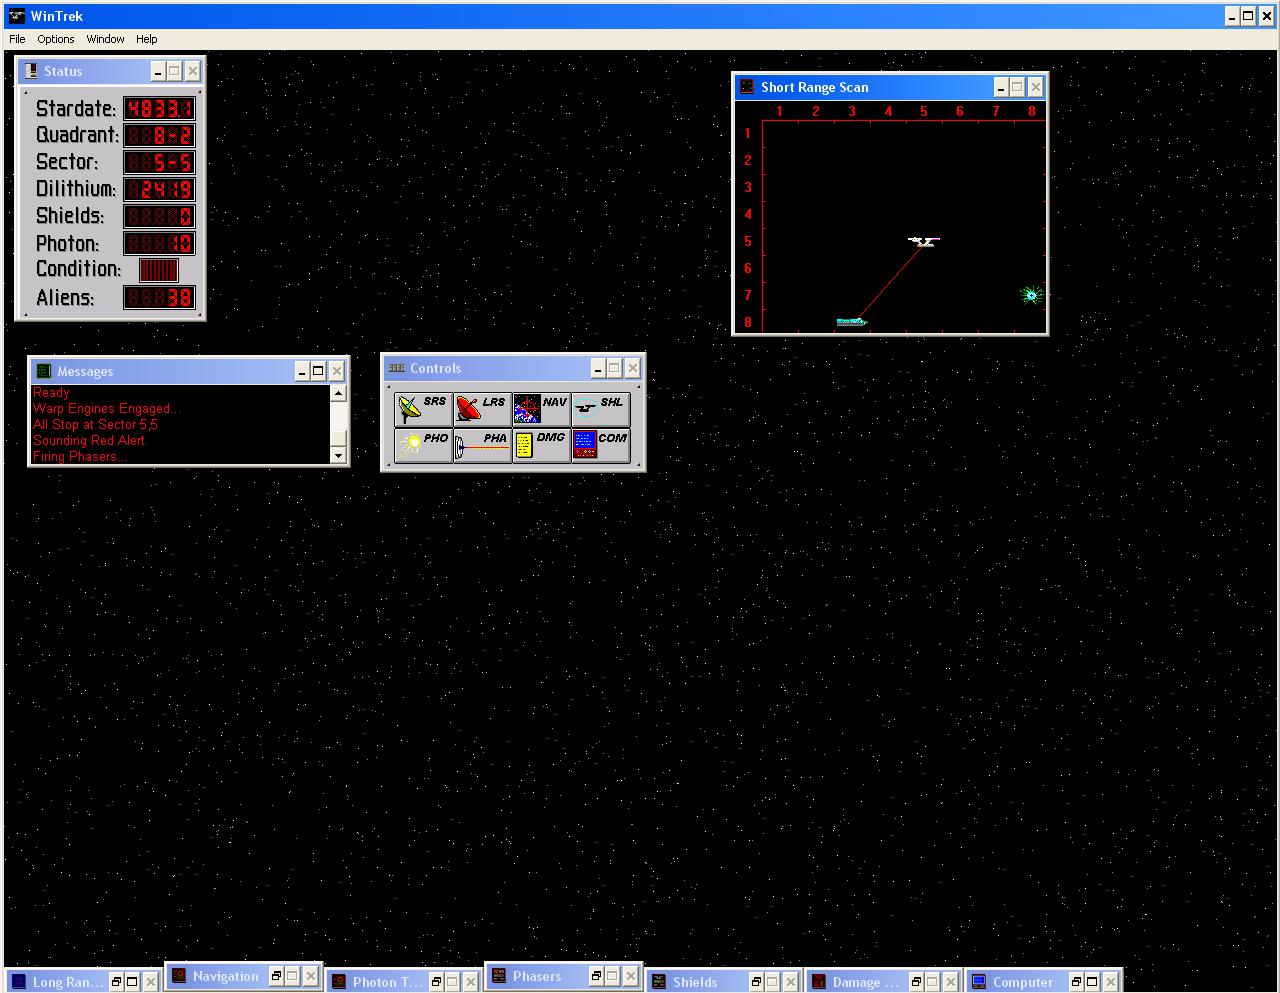Screen dimensions: 1280x993
Task: Click the minimized Computer window icon
Action: pyautogui.click(x=979, y=982)
